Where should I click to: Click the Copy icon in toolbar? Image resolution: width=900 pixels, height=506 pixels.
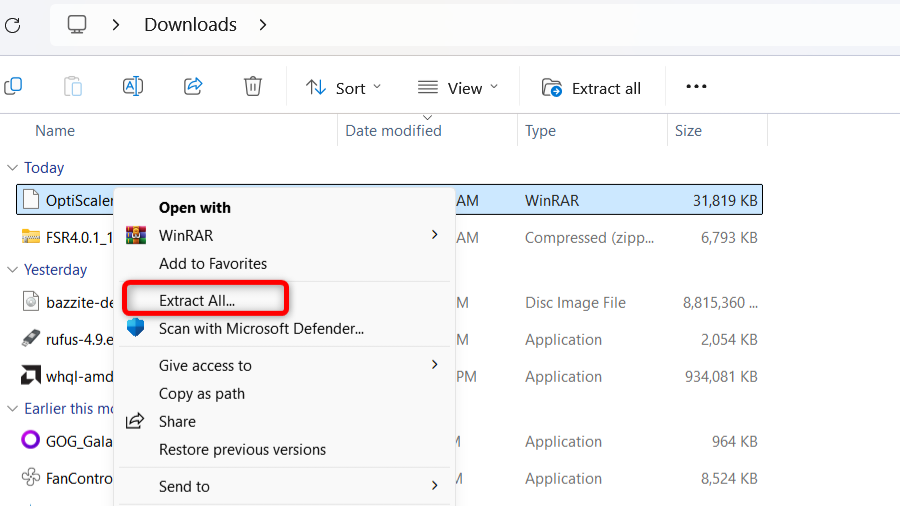click(13, 87)
